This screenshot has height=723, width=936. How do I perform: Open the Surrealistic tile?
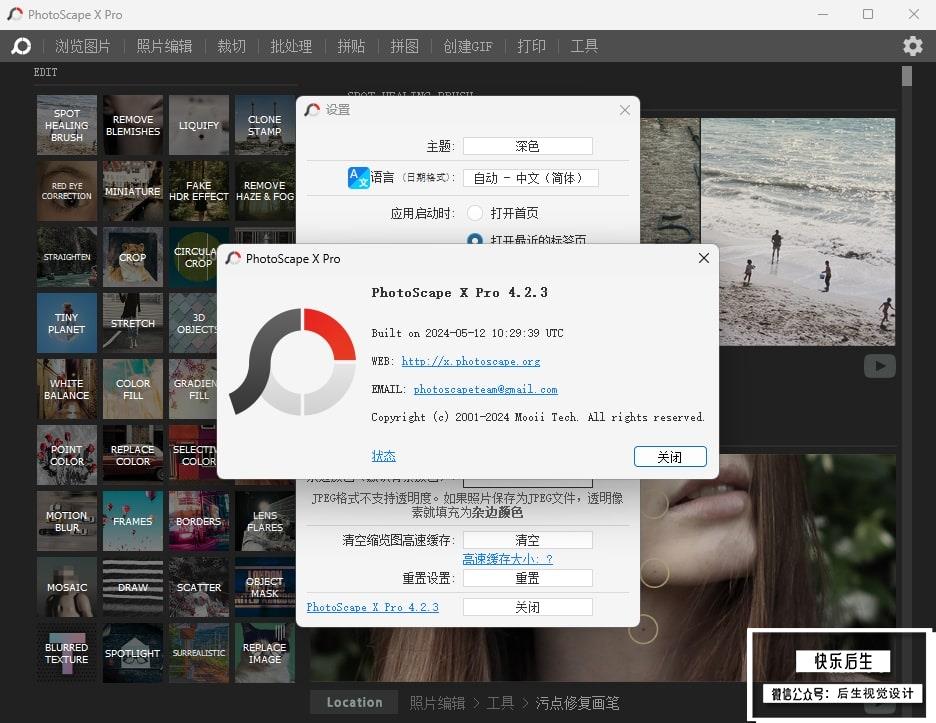click(199, 653)
